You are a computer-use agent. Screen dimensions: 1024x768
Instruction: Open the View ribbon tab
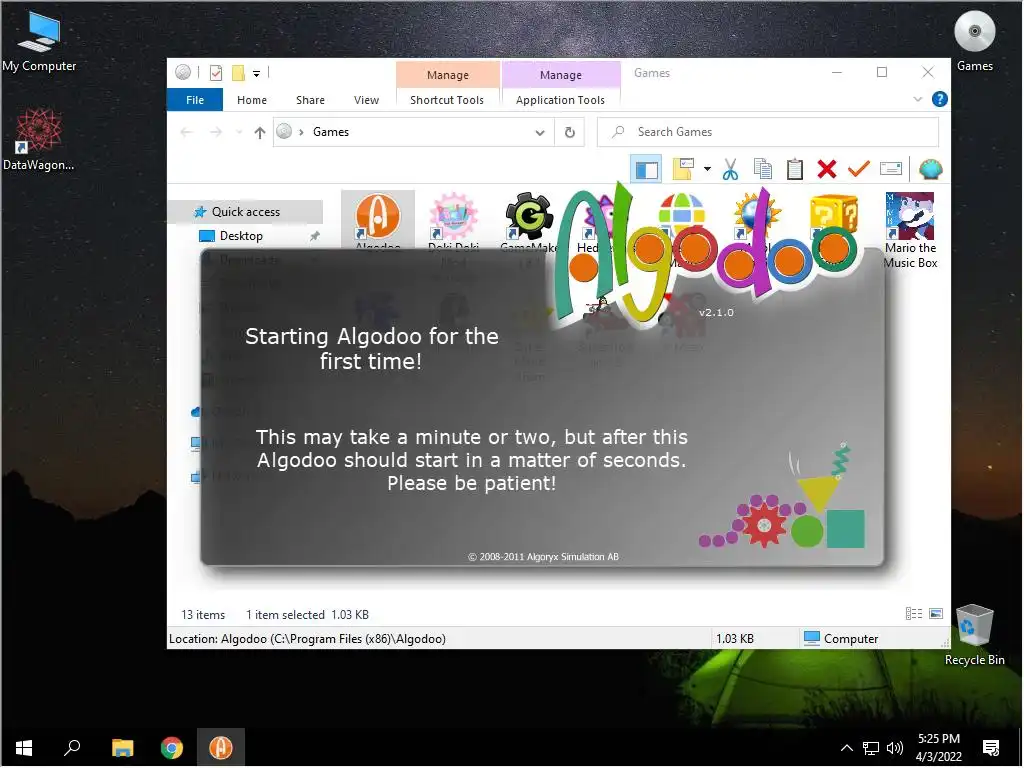[366, 100]
